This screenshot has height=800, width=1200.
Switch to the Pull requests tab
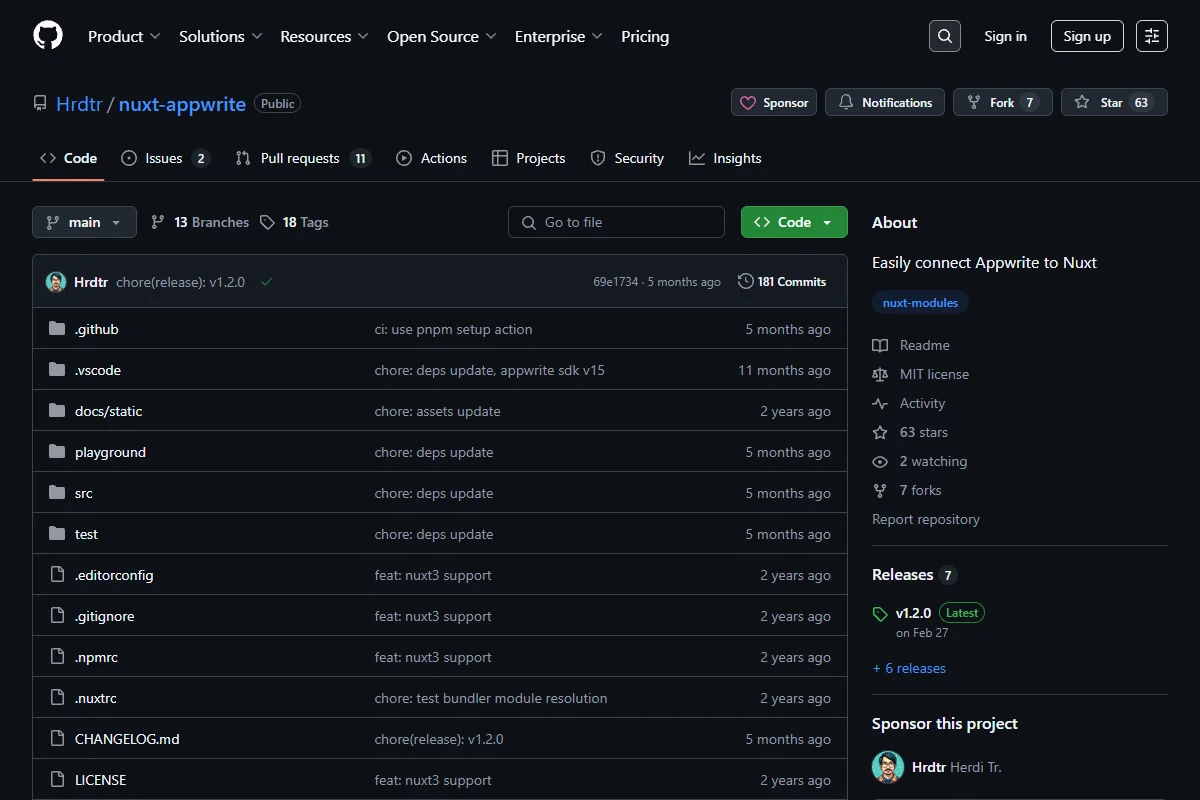tap(303, 158)
